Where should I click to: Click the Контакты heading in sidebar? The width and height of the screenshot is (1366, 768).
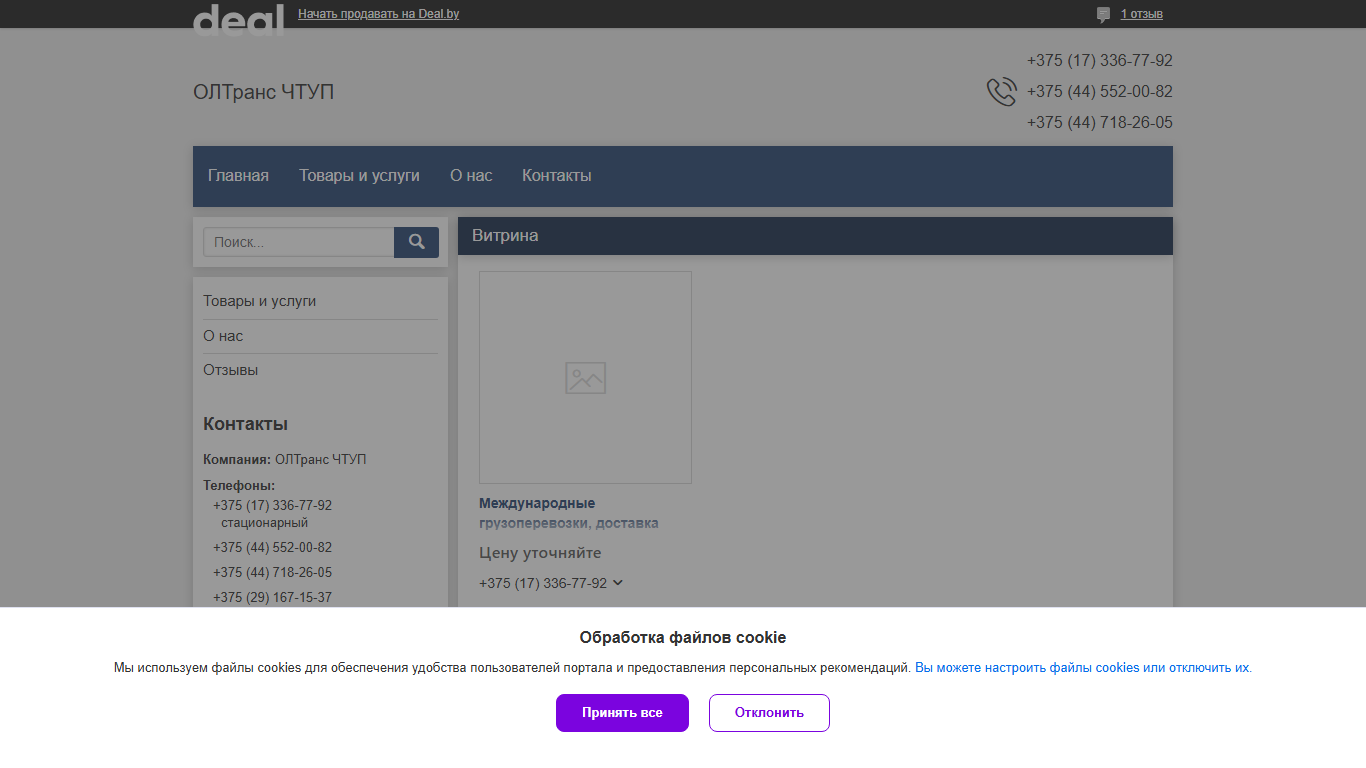(245, 424)
